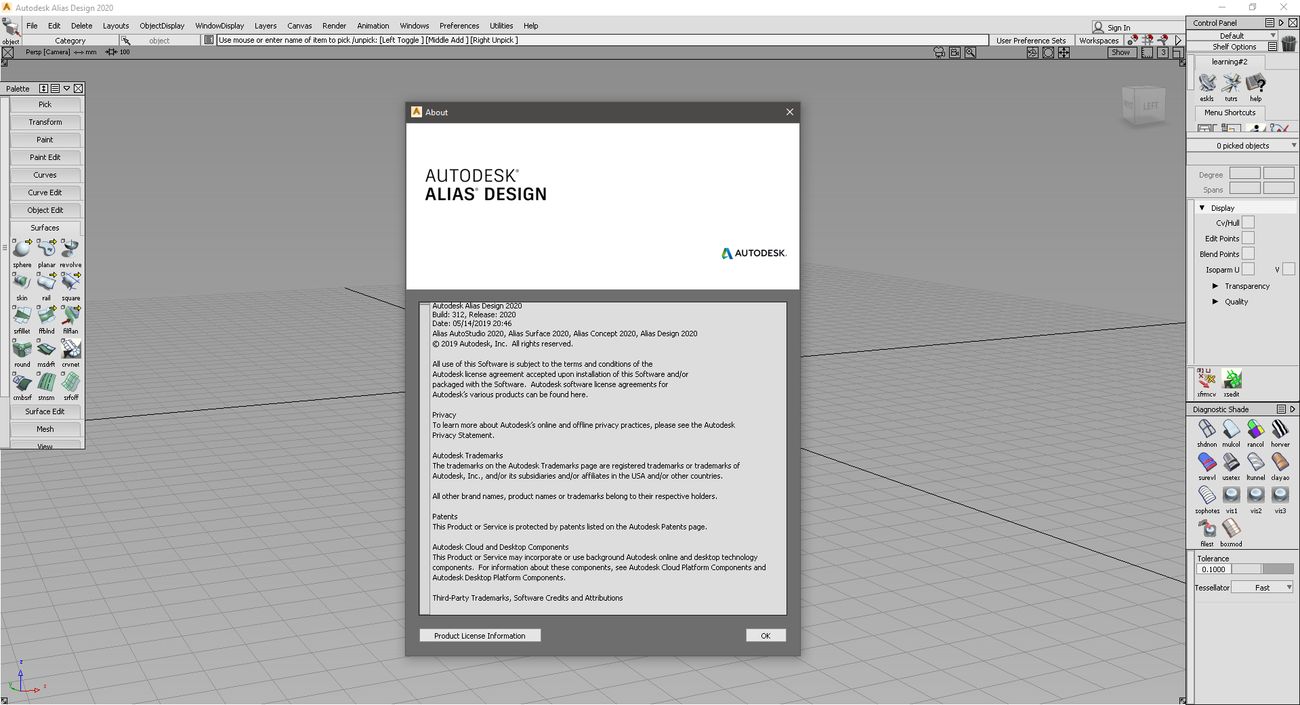Open the Render menu
Image resolution: width=1300 pixels, height=705 pixels.
pyautogui.click(x=334, y=25)
